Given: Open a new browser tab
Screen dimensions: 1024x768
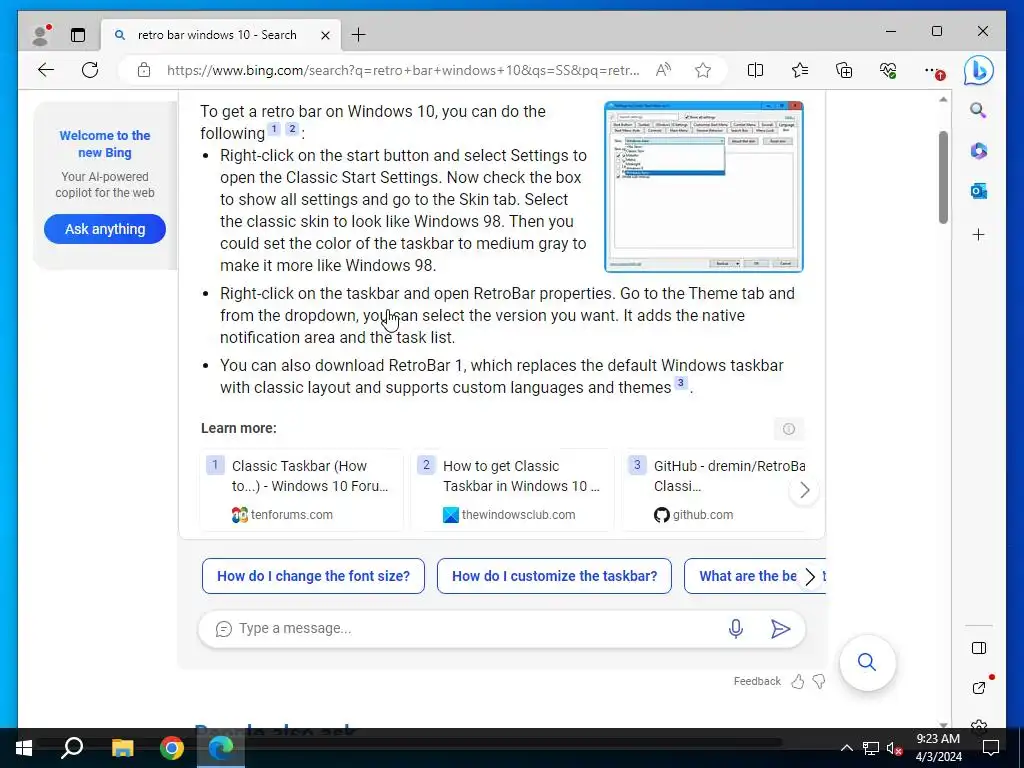Looking at the screenshot, I should tap(359, 35).
